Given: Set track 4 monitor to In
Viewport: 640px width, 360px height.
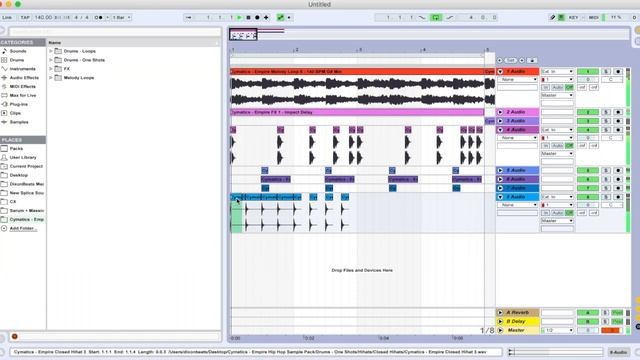Looking at the screenshot, I should point(546,146).
